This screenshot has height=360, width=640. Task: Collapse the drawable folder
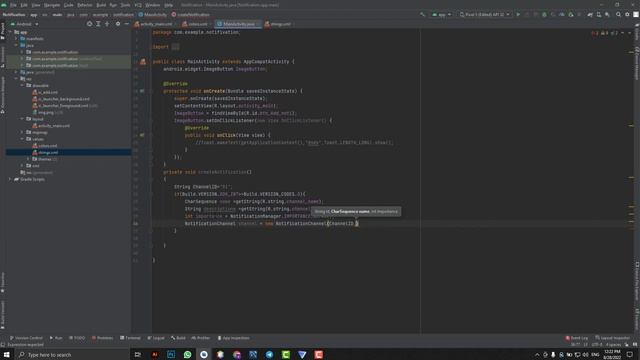click(22, 85)
